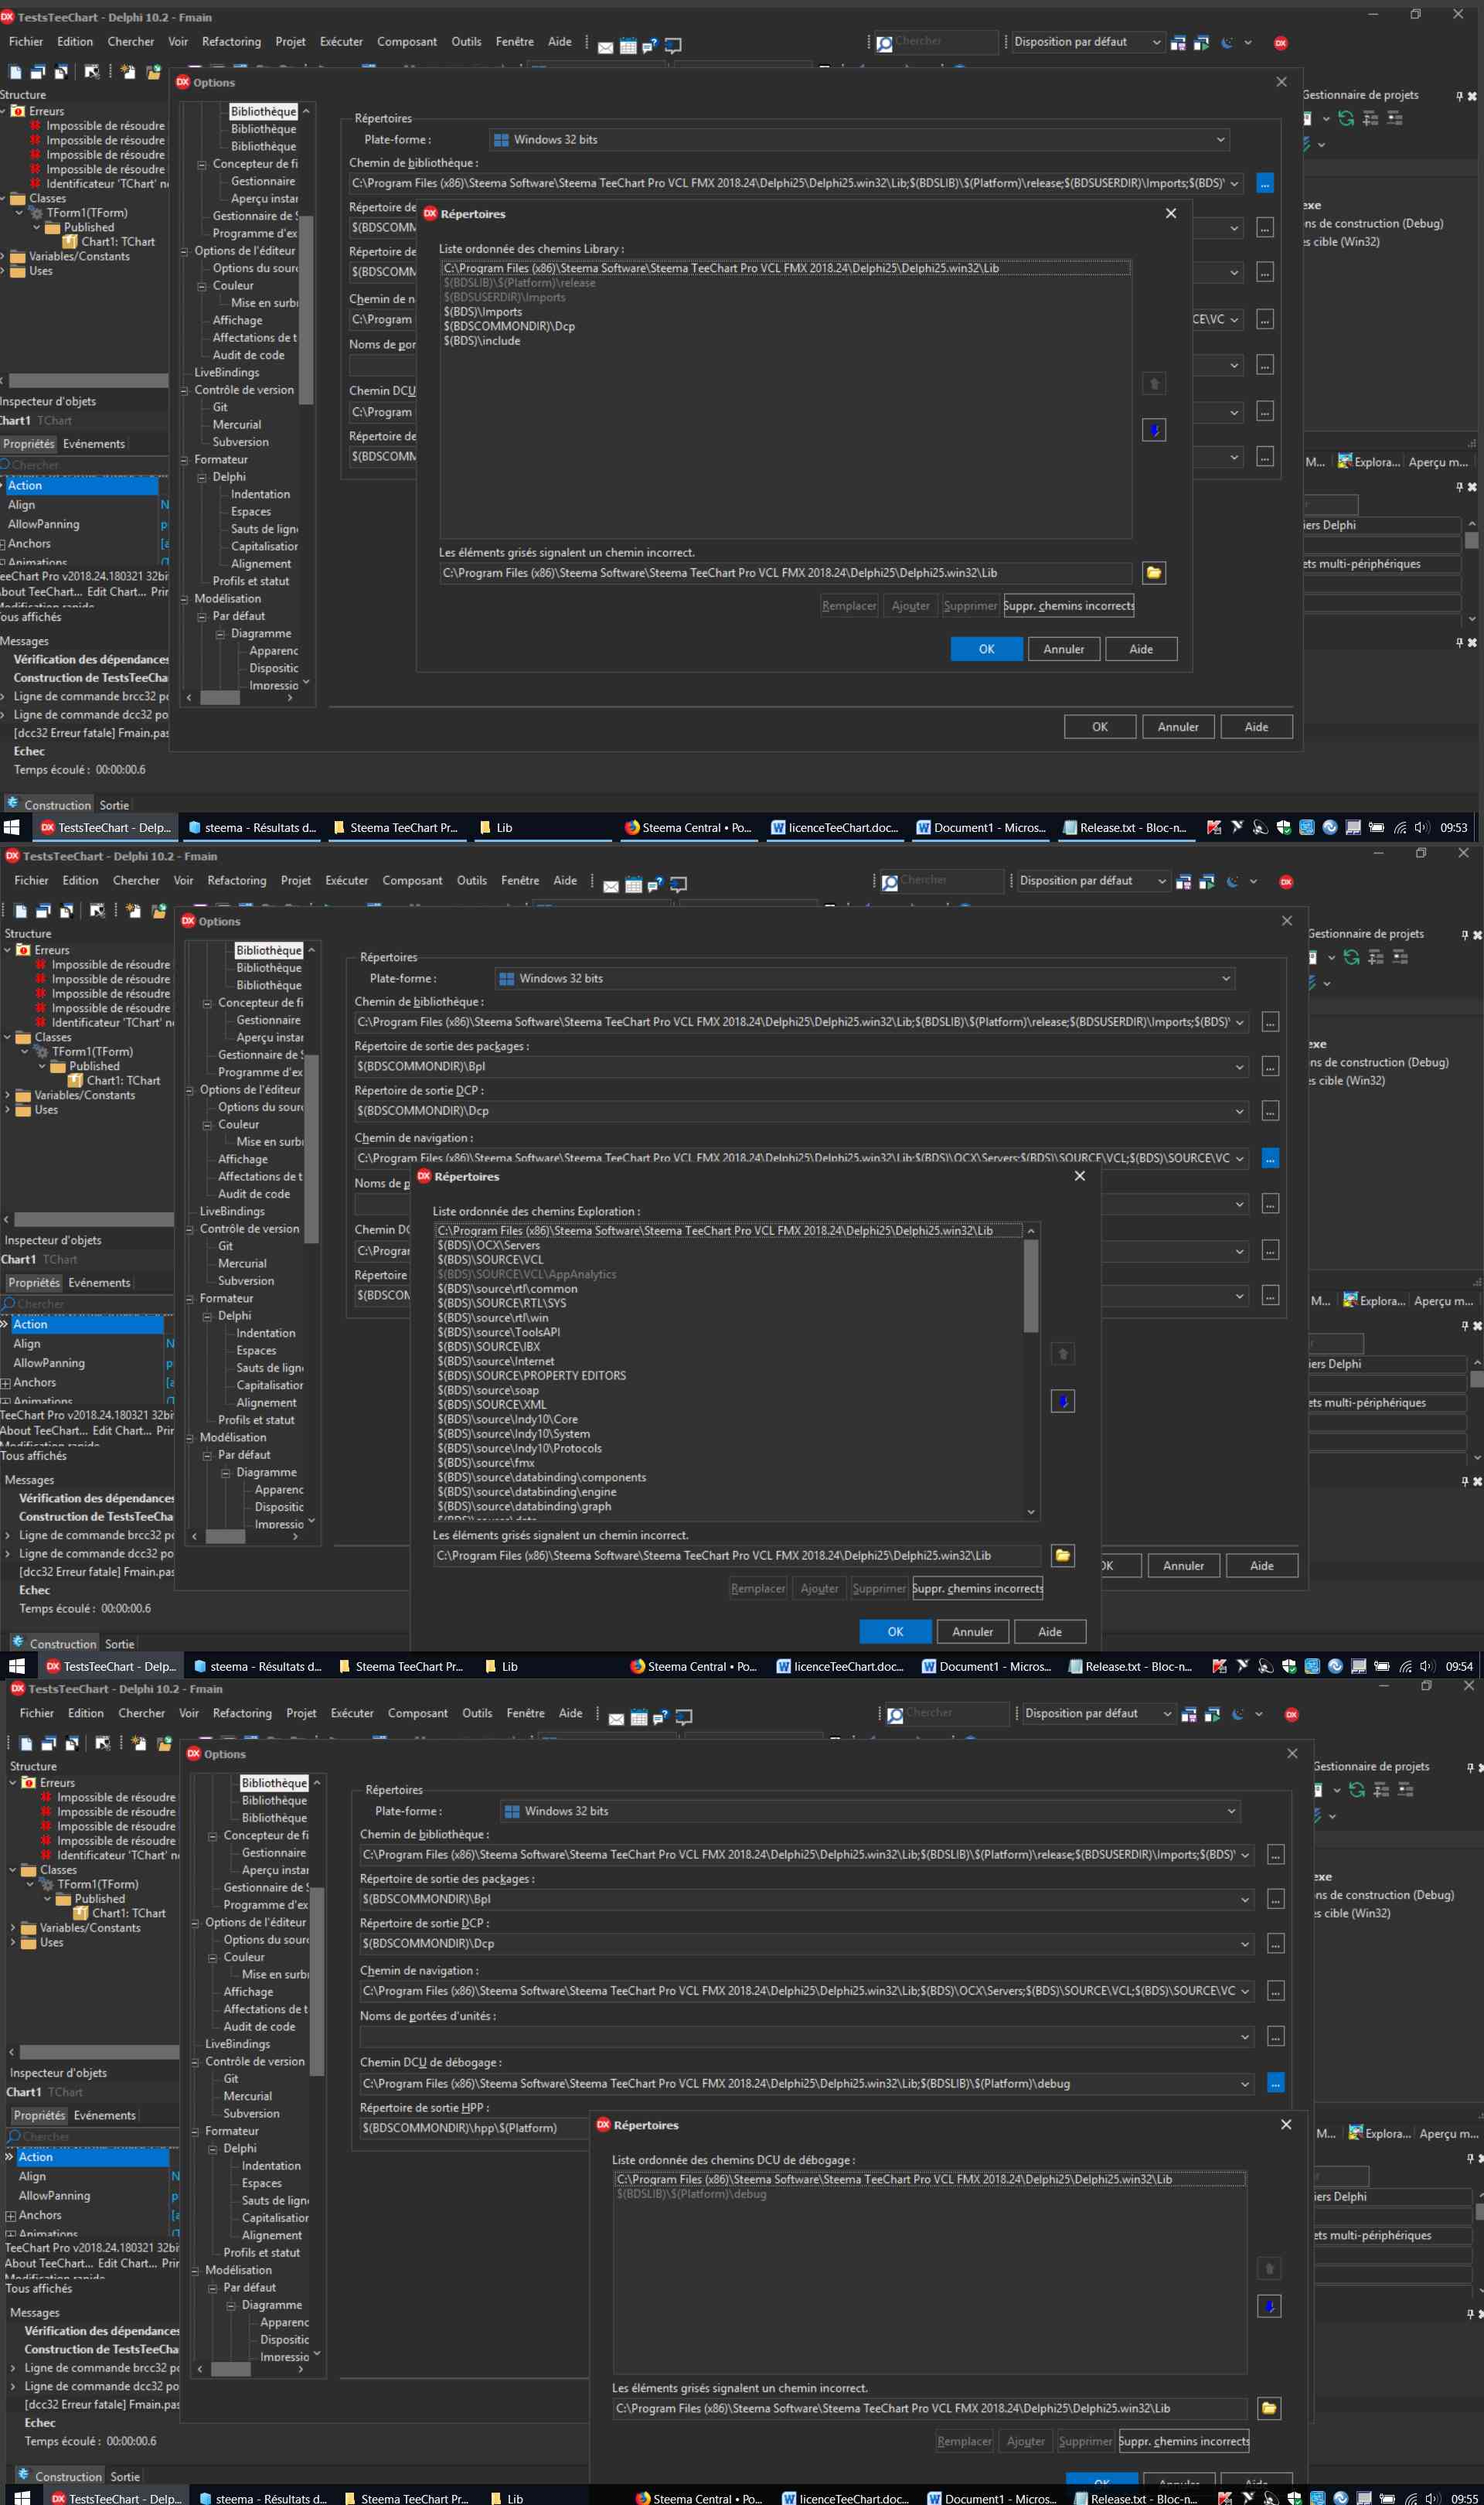Image resolution: width=1484 pixels, height=2505 pixels.
Task: Collapse Formateur node in topmost Options tree
Action: pos(185,460)
